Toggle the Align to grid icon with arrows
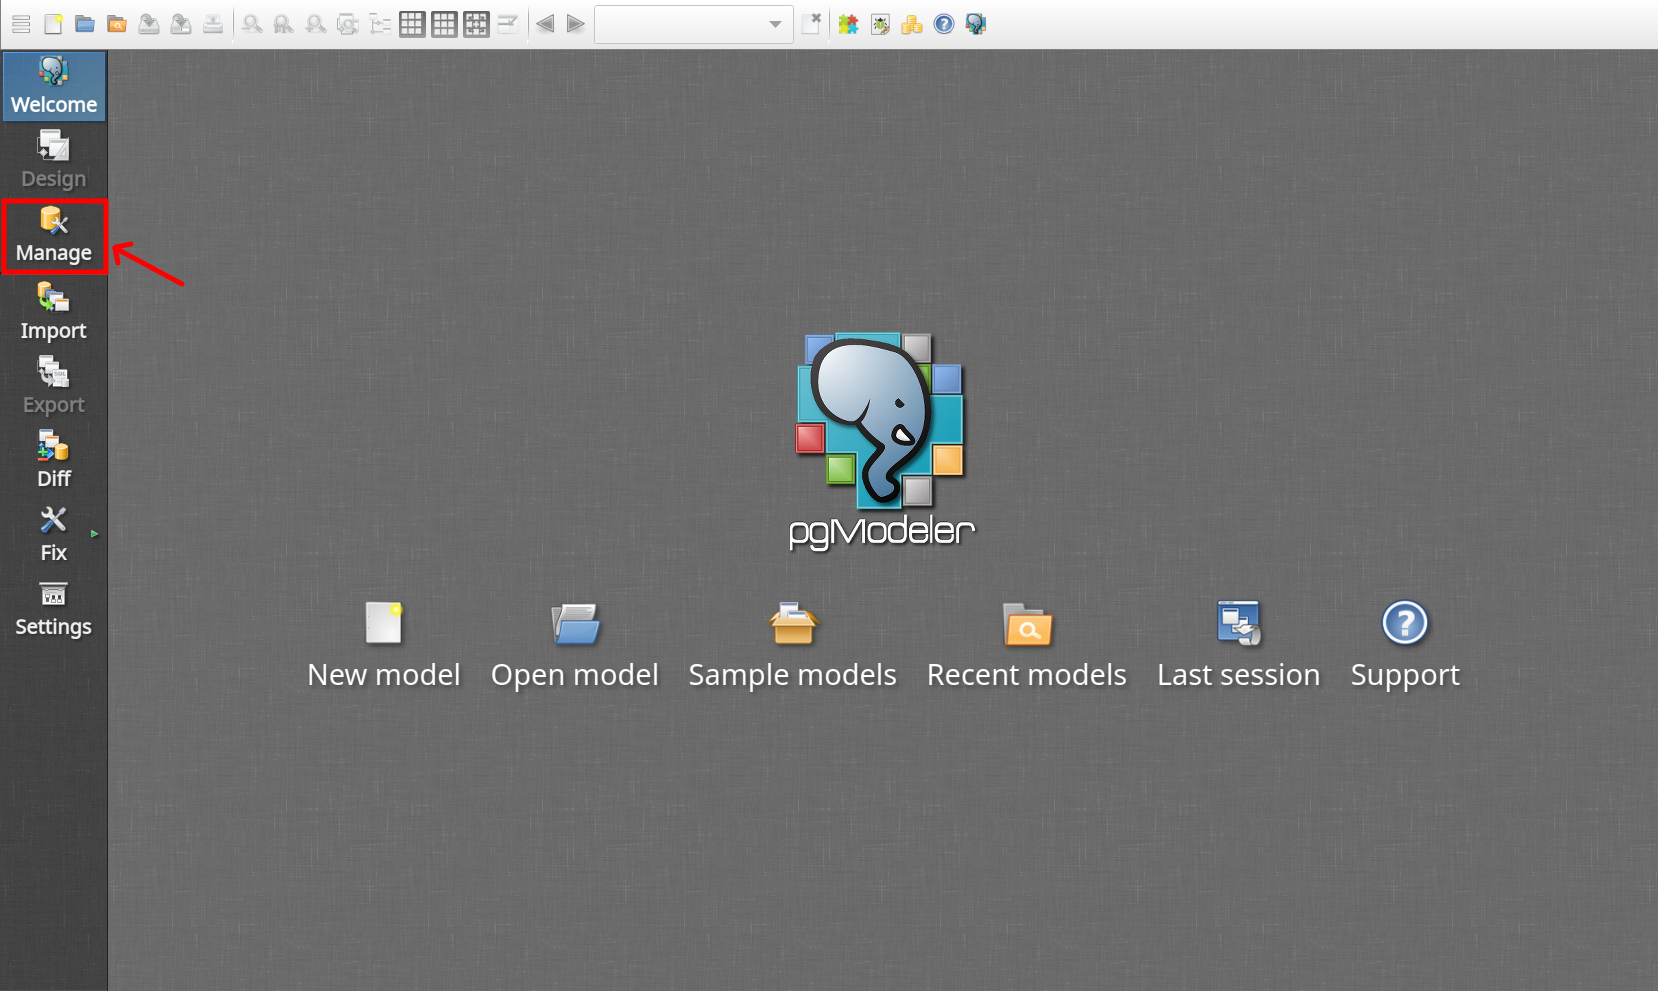Image resolution: width=1658 pixels, height=991 pixels. (476, 24)
